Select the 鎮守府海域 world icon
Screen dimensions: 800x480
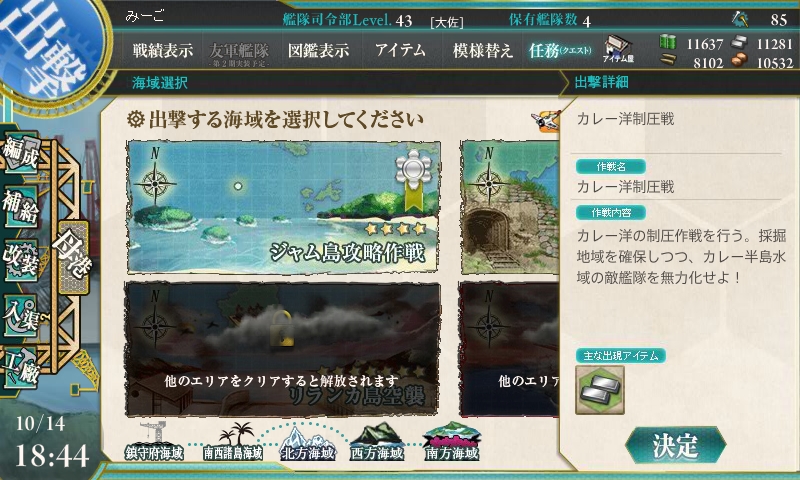click(154, 441)
